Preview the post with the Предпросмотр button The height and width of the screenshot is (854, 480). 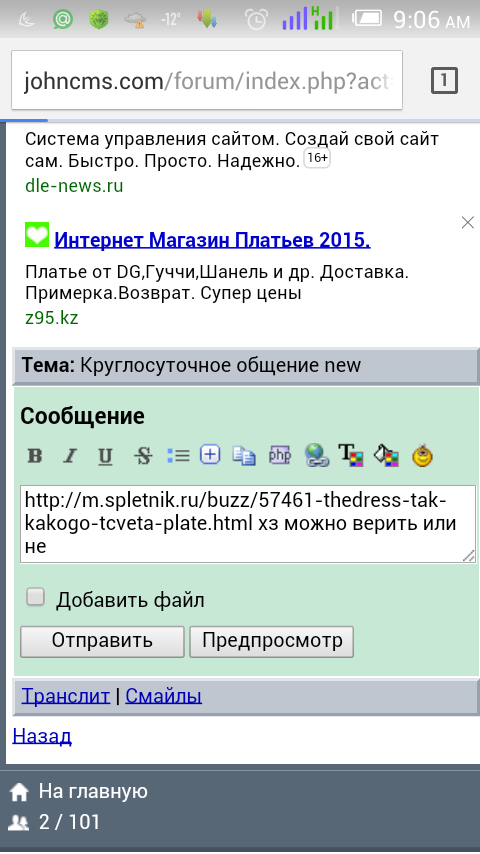[x=272, y=641]
